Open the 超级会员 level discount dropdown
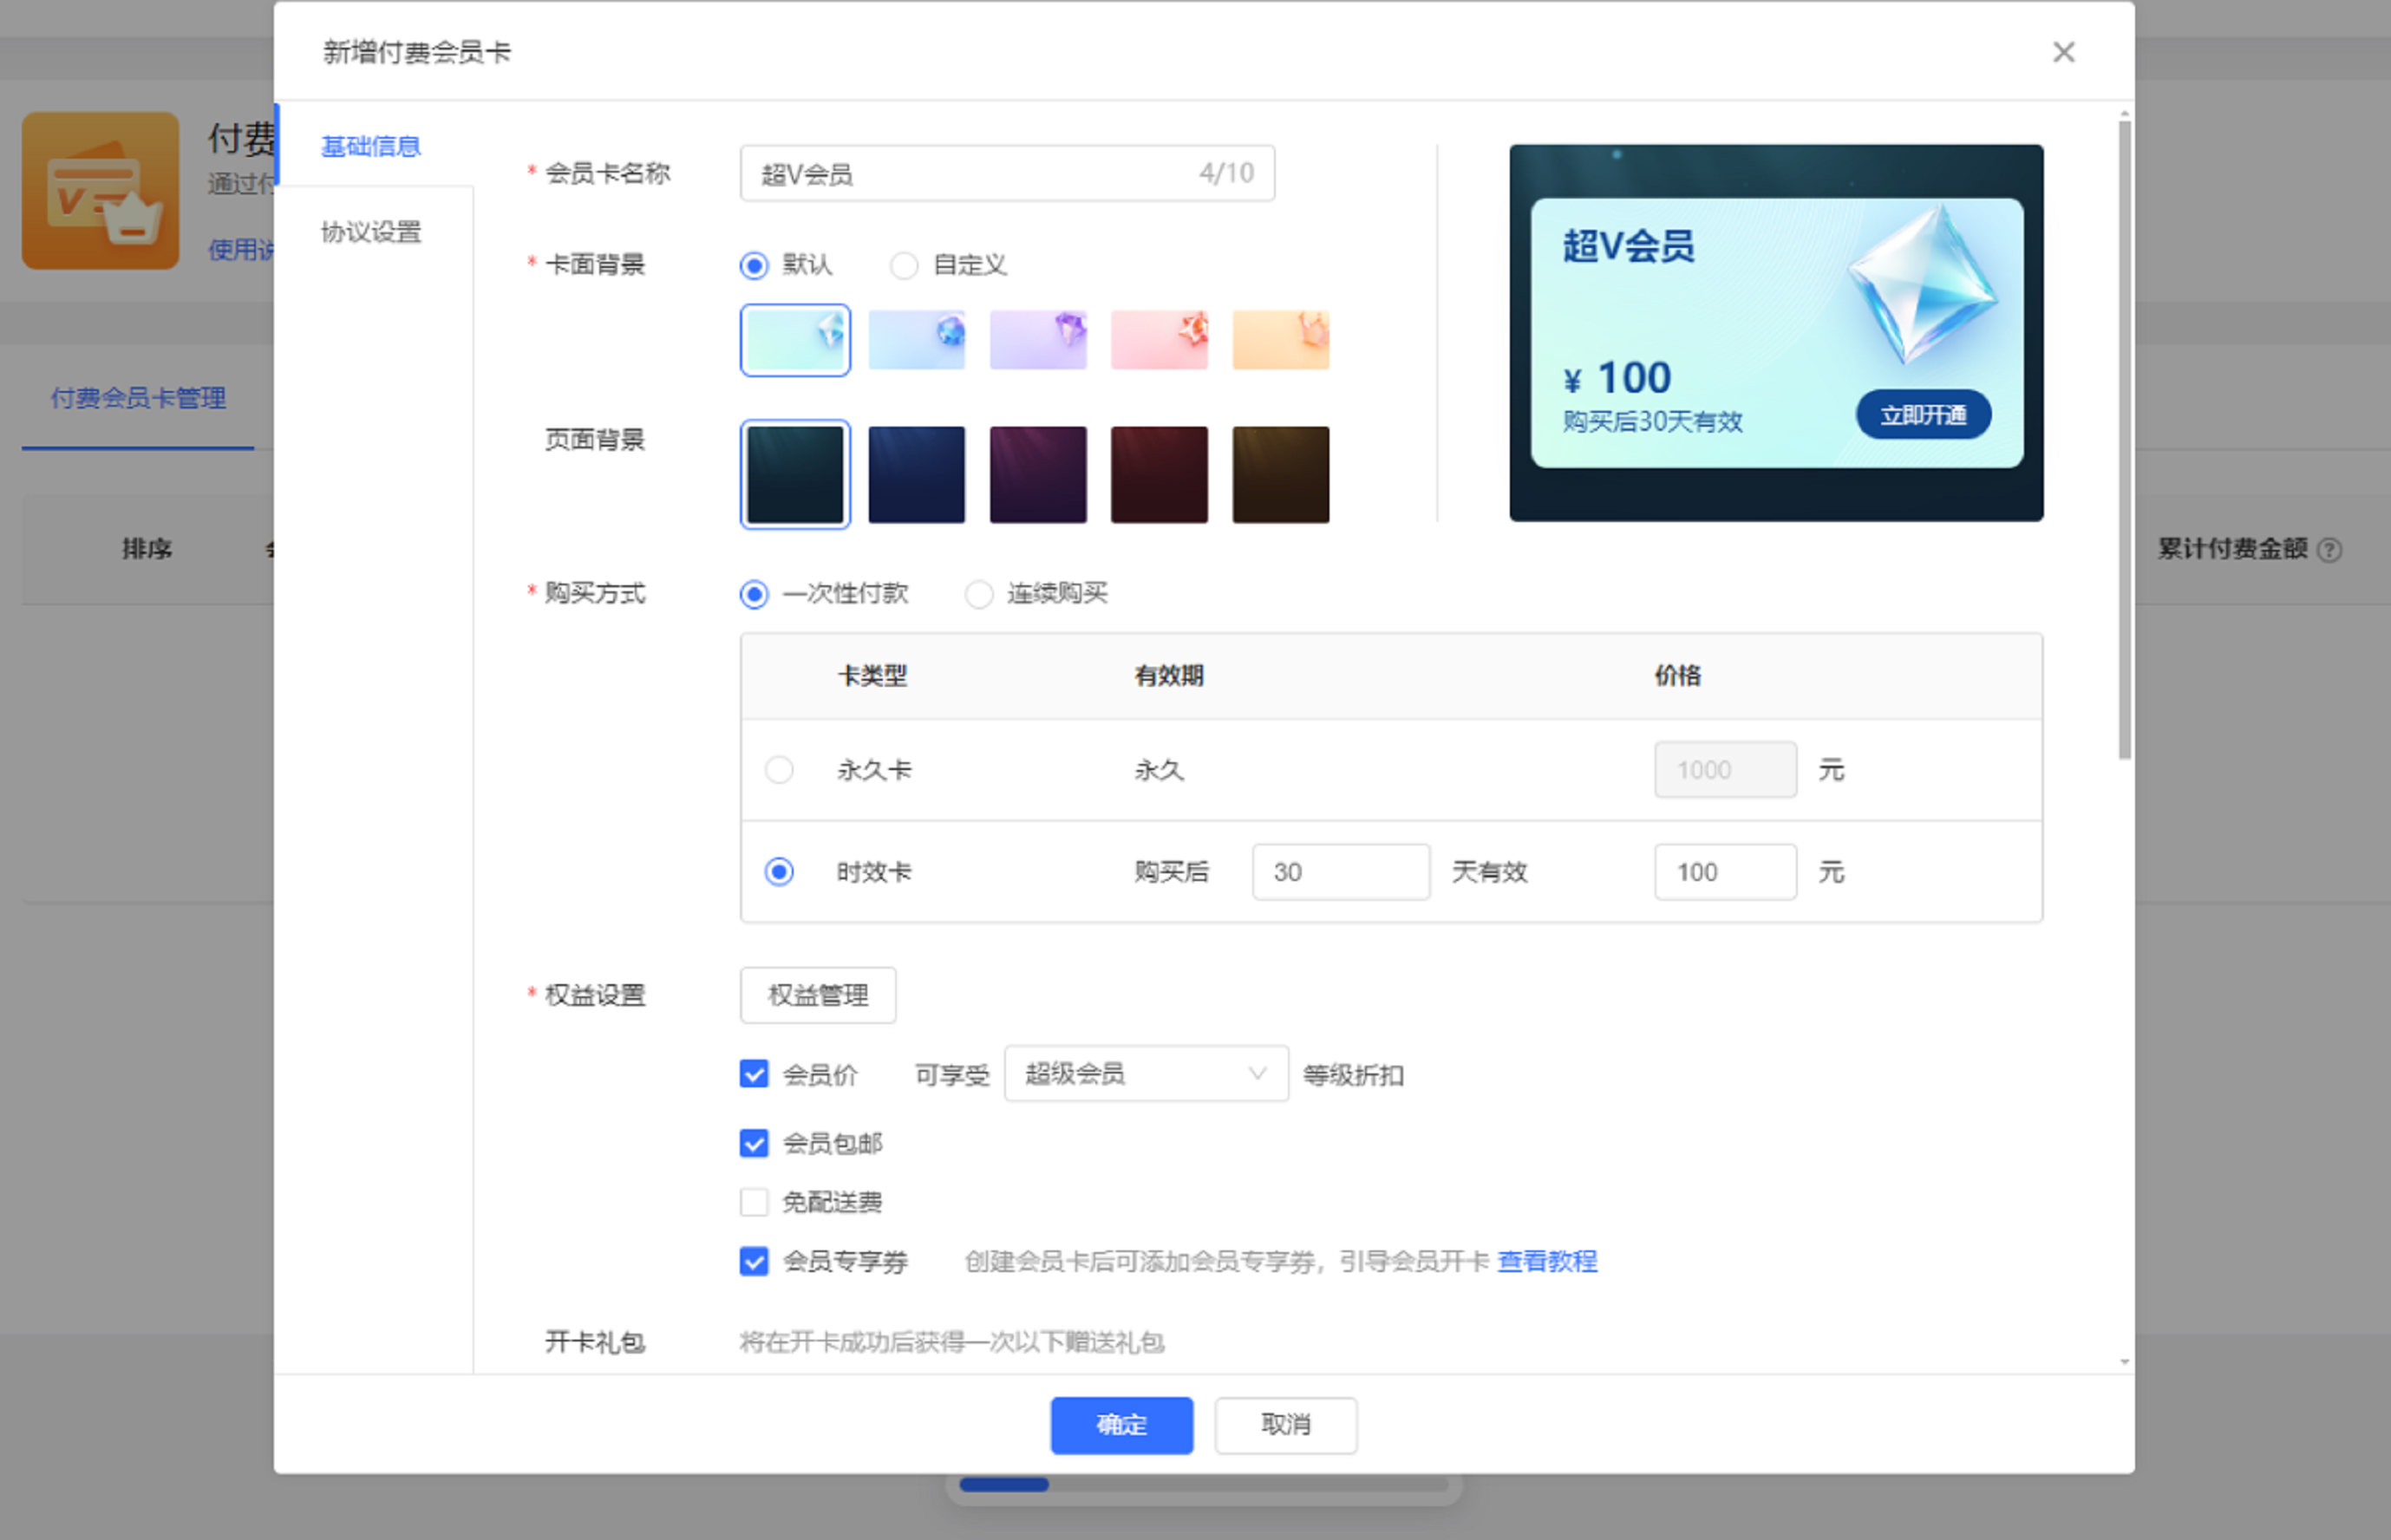This screenshot has height=1540, width=2391. (x=1145, y=1074)
